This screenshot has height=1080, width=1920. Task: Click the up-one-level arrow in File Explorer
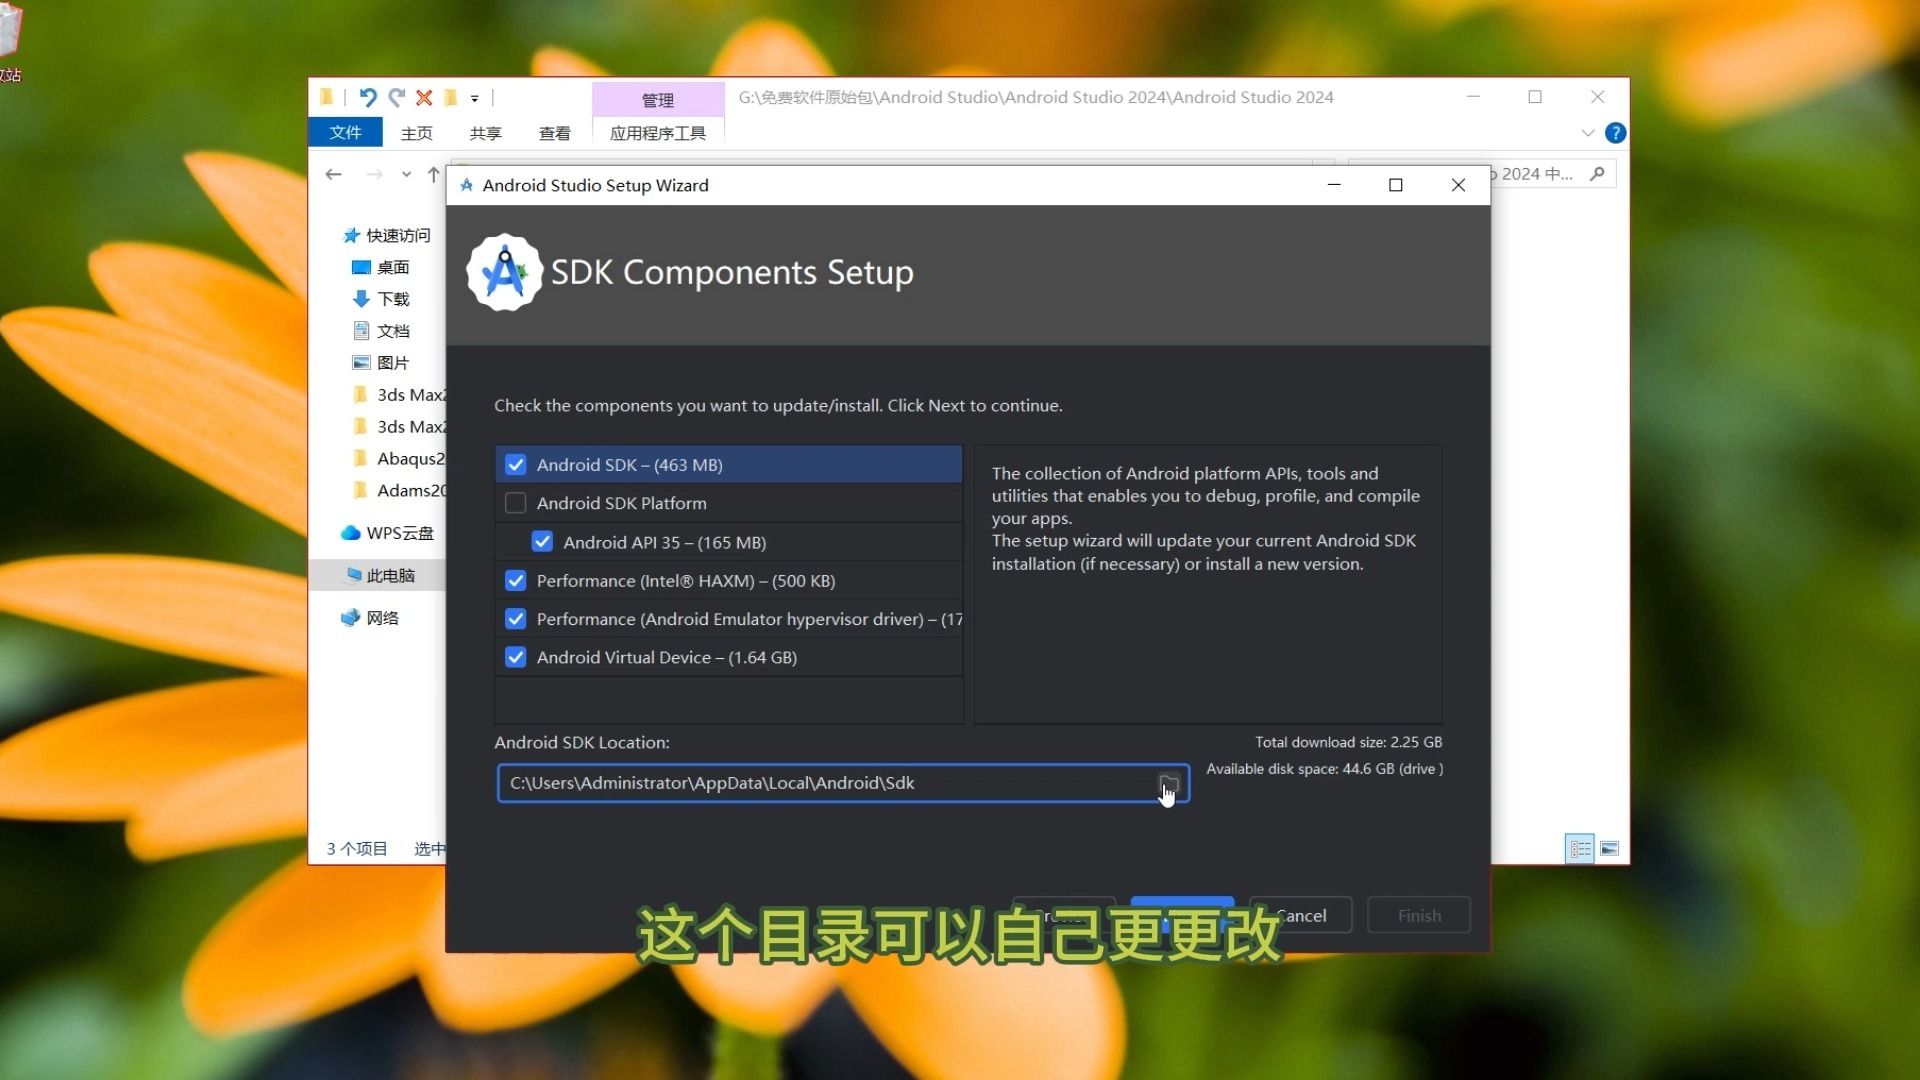(x=433, y=174)
